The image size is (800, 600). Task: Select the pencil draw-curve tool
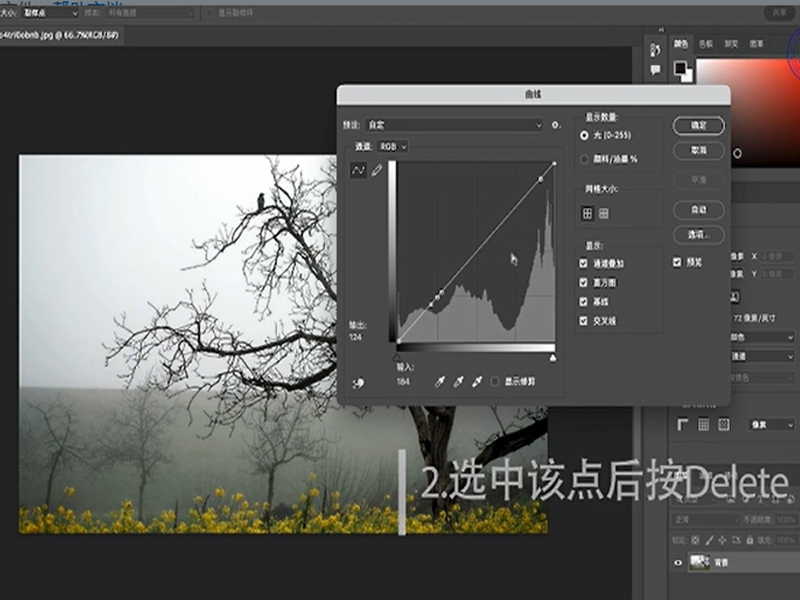[x=377, y=171]
